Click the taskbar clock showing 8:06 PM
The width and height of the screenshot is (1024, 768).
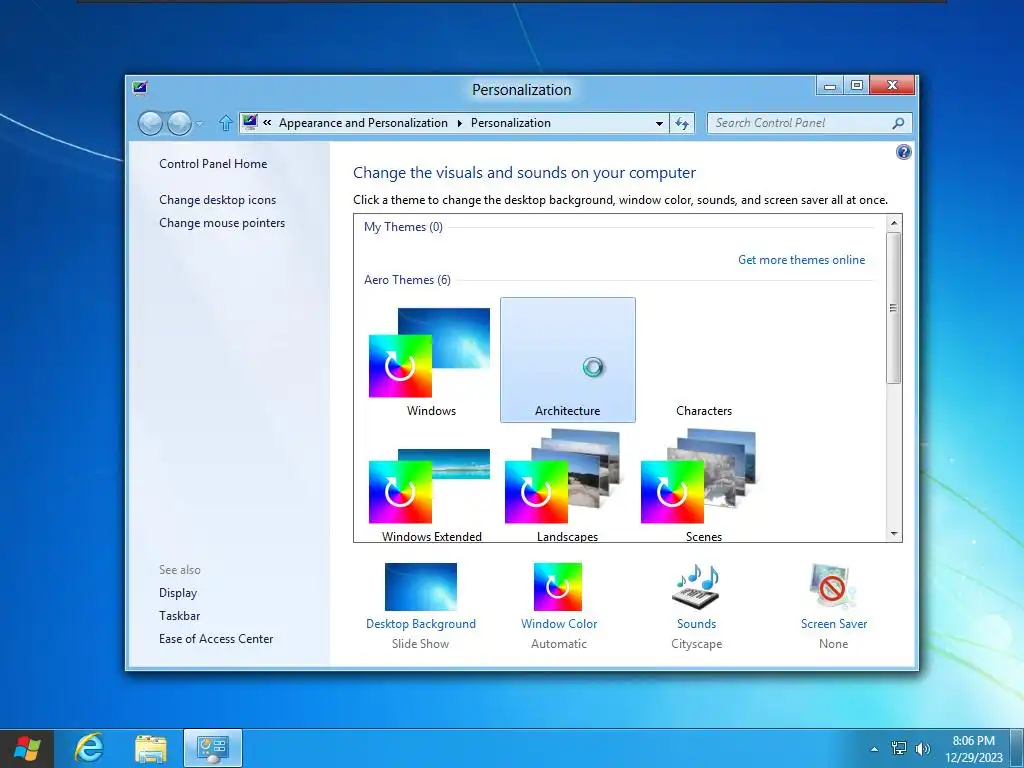[973, 749]
